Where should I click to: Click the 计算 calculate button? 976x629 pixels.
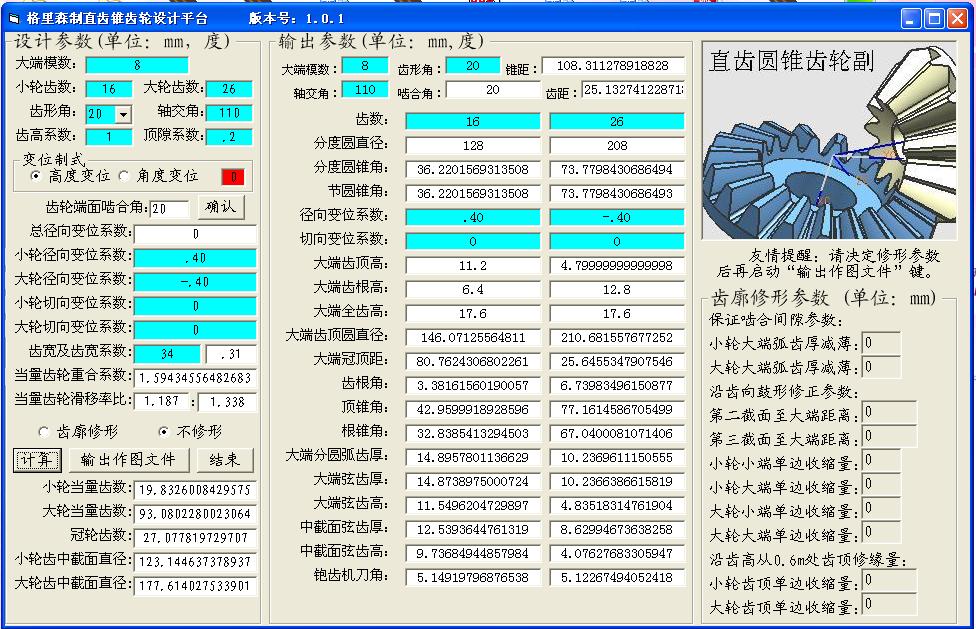click(x=37, y=460)
